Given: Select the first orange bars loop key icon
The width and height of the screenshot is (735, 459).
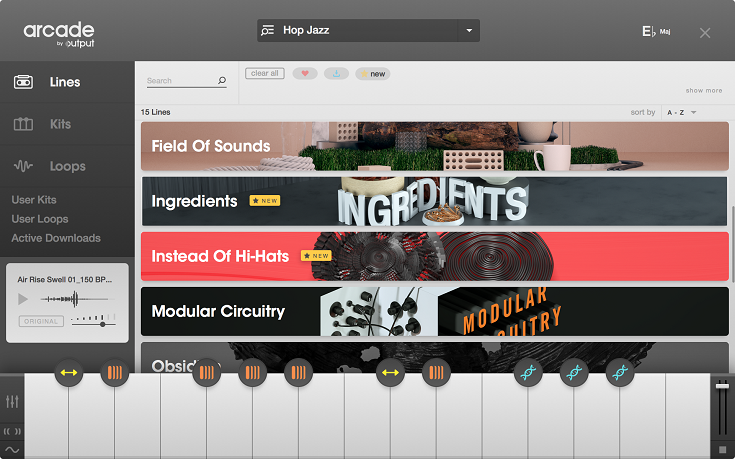Looking at the screenshot, I should coord(114,373).
